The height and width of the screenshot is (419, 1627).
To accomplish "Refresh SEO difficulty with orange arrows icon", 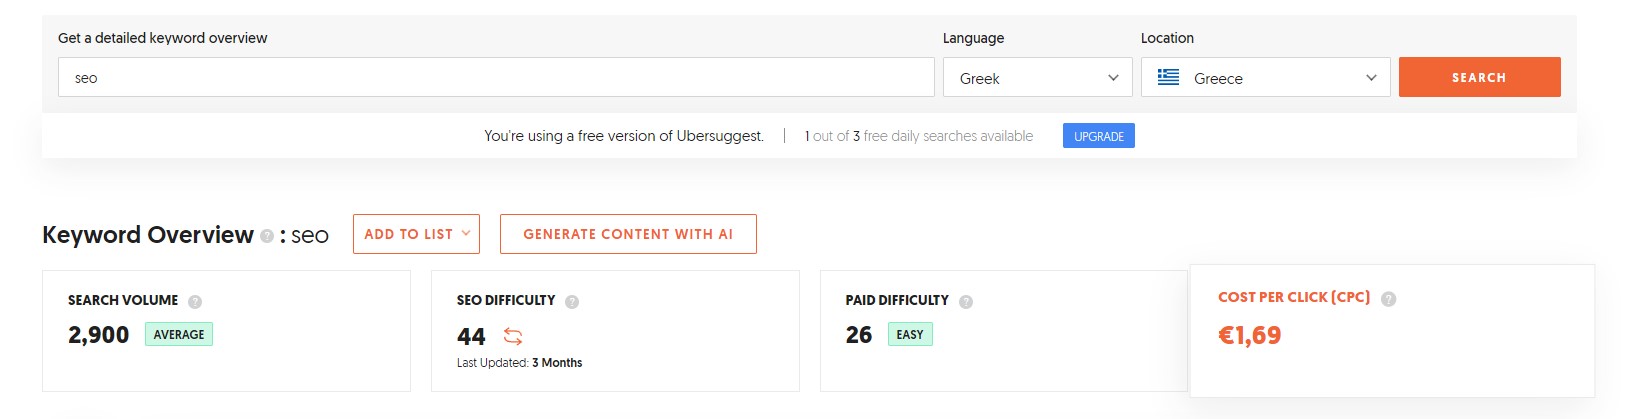I will click(x=513, y=336).
